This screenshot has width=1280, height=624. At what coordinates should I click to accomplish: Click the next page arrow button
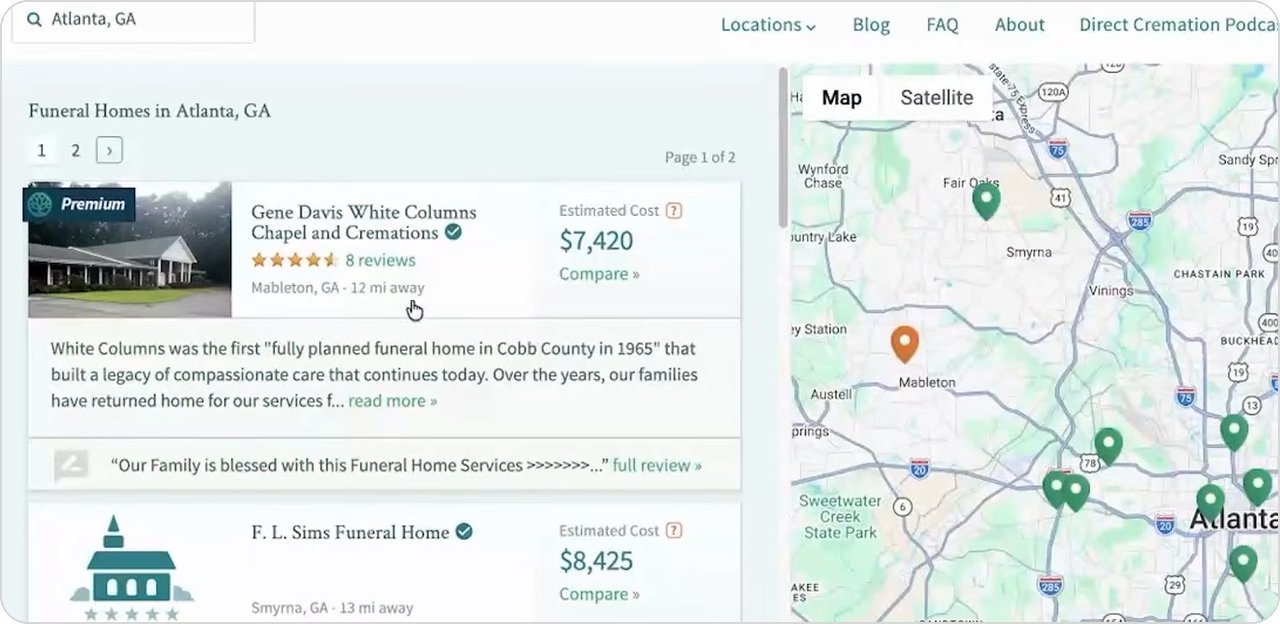pyautogui.click(x=109, y=150)
